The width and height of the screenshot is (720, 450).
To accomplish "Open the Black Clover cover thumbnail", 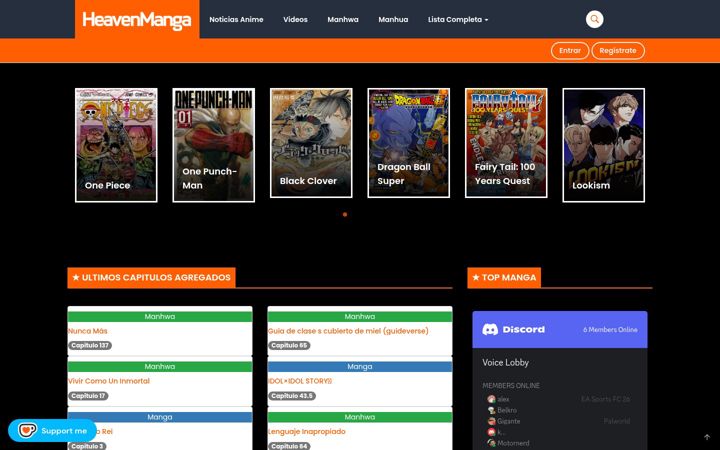I will click(x=311, y=143).
